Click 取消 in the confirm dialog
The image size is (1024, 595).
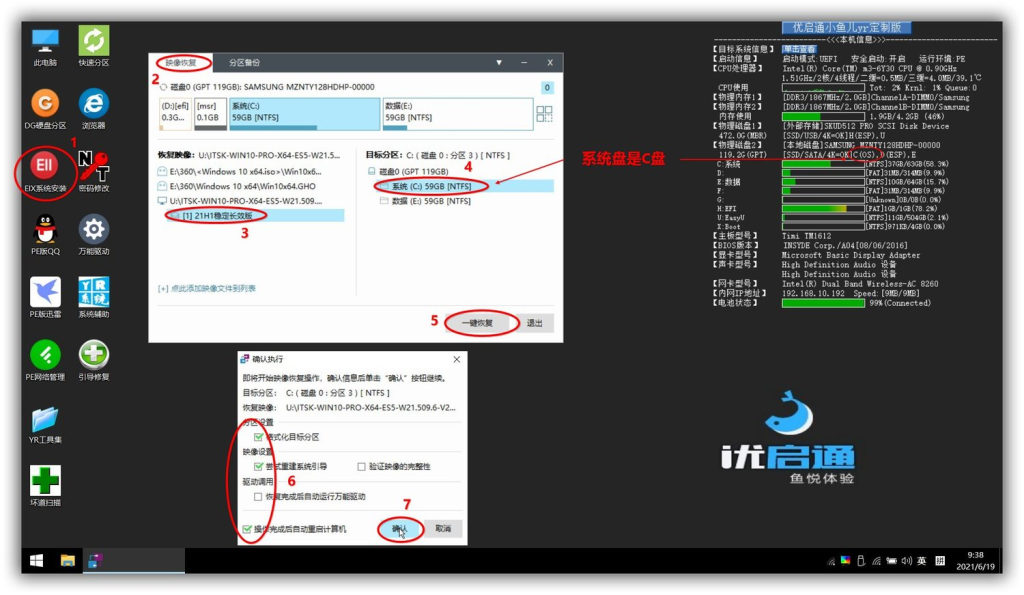[443, 528]
